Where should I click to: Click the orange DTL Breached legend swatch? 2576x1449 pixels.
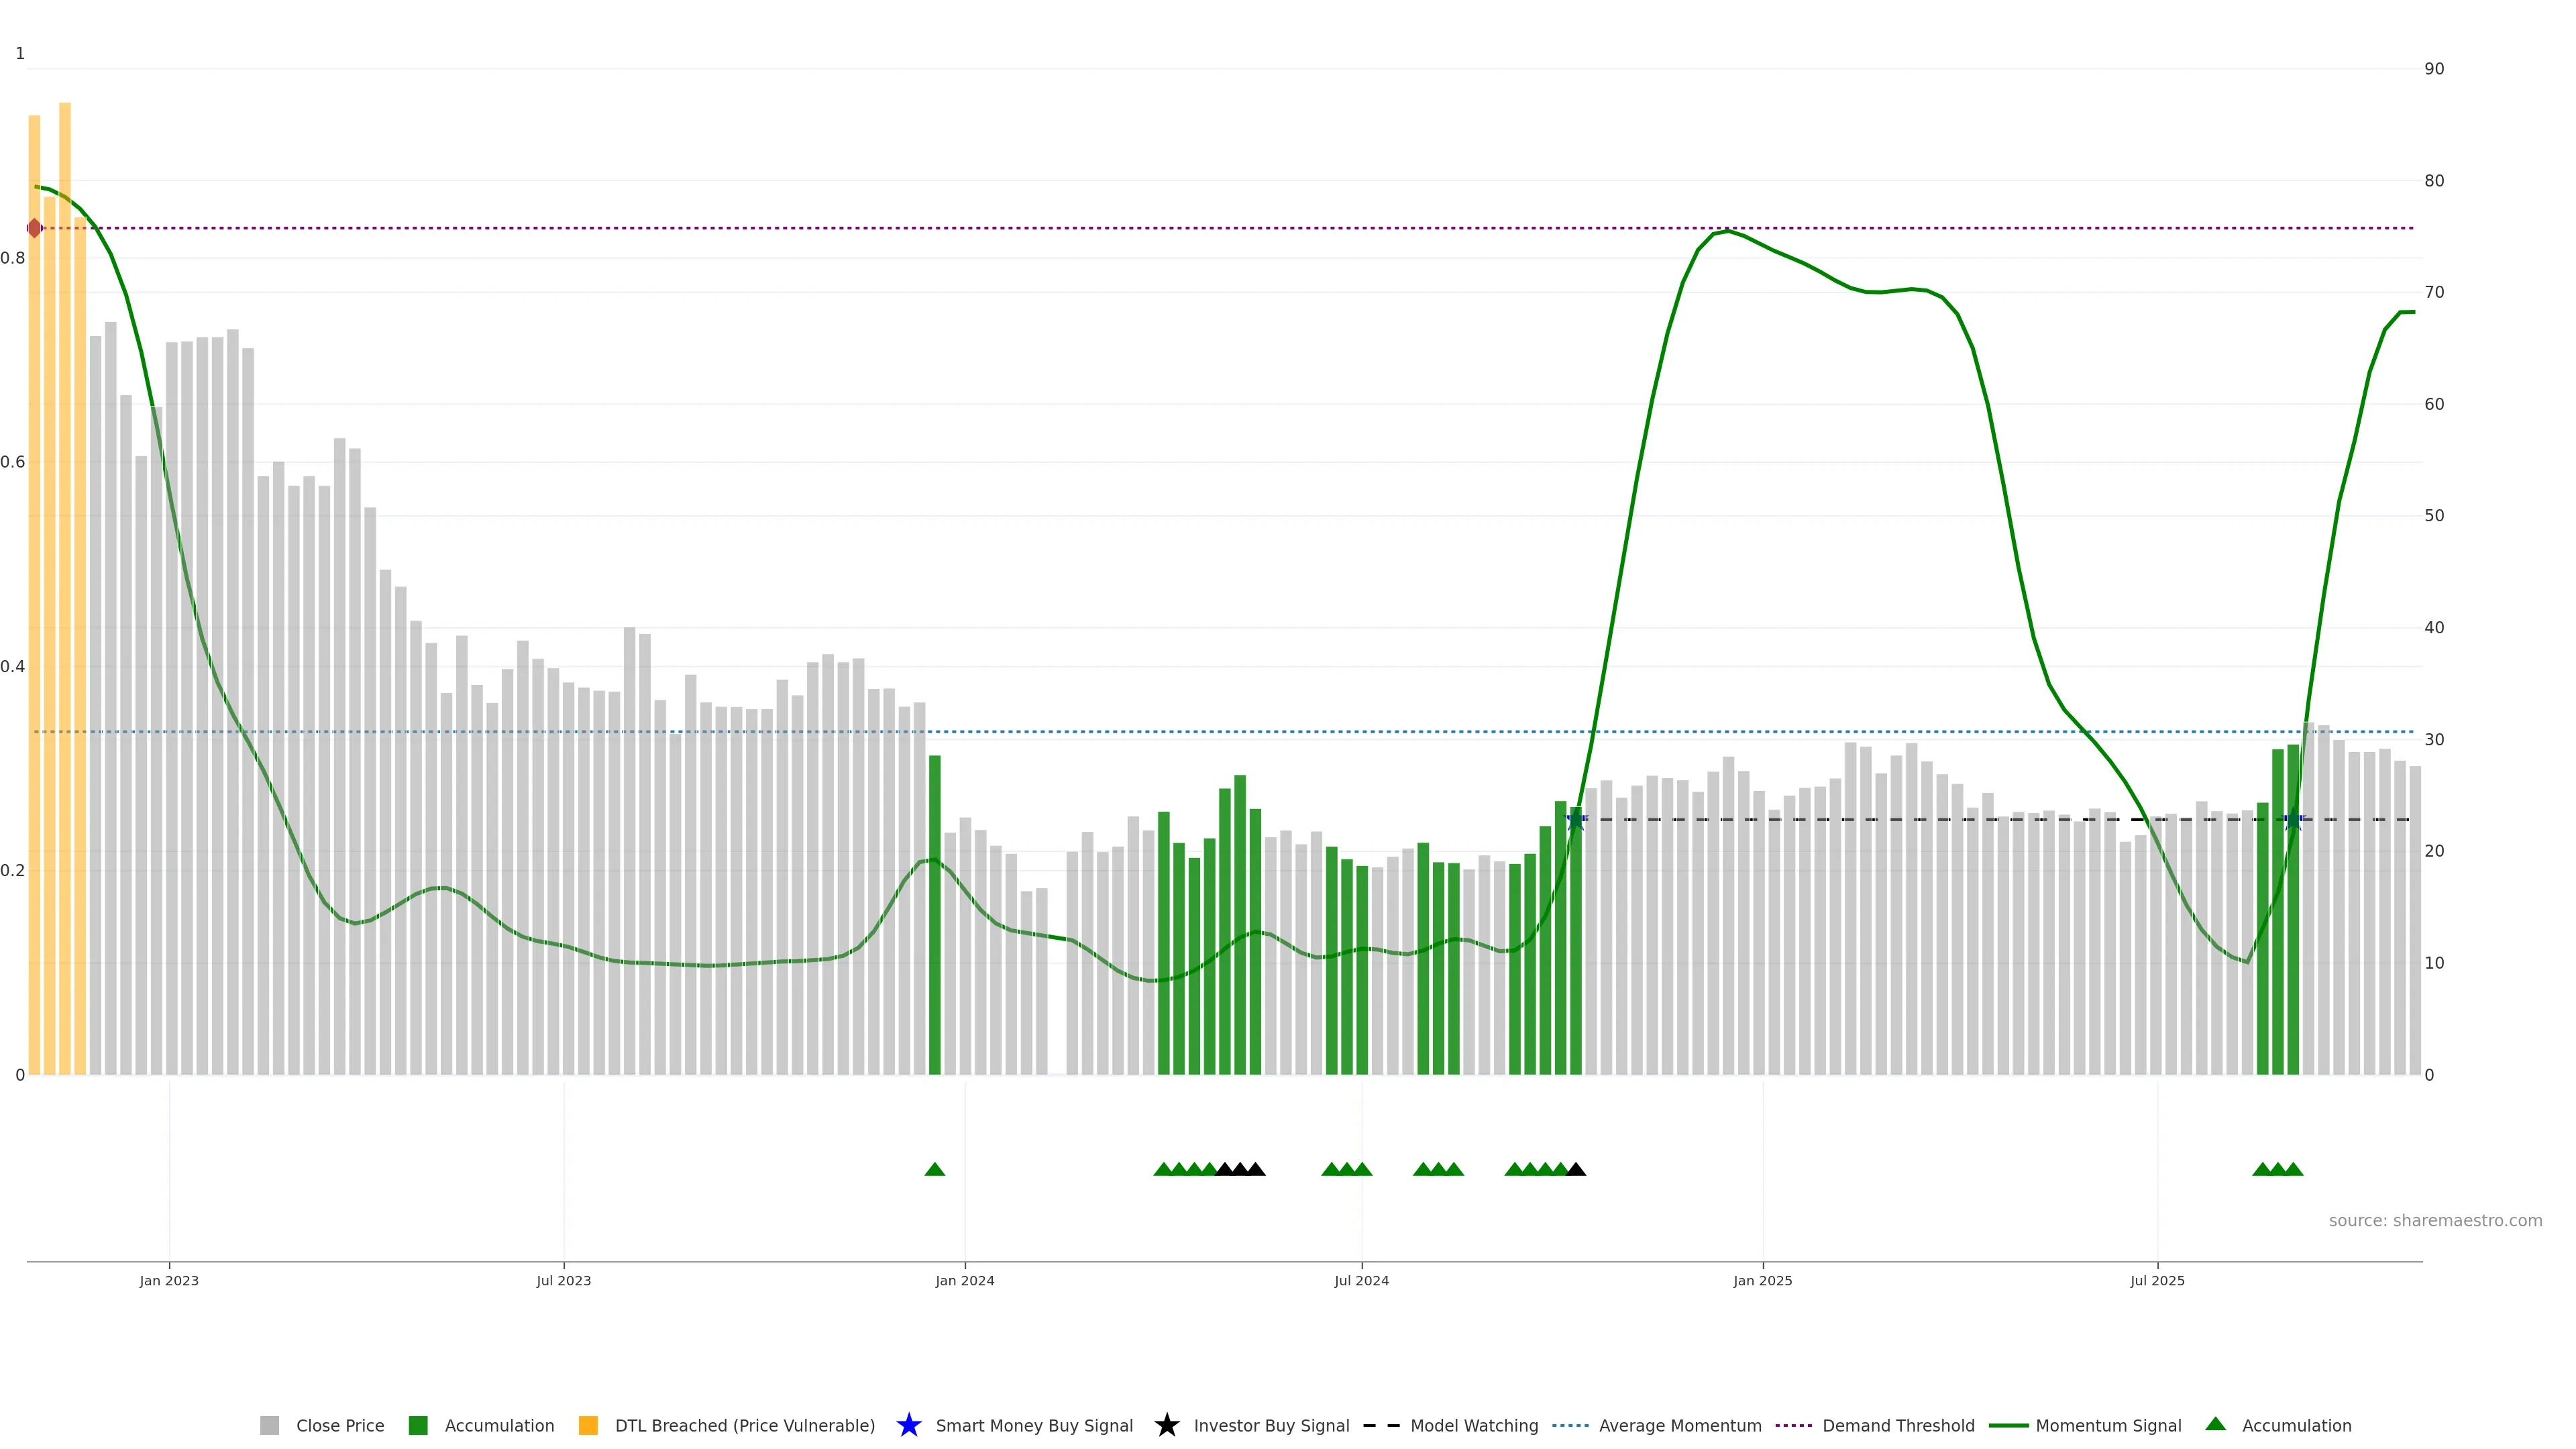(588, 1425)
